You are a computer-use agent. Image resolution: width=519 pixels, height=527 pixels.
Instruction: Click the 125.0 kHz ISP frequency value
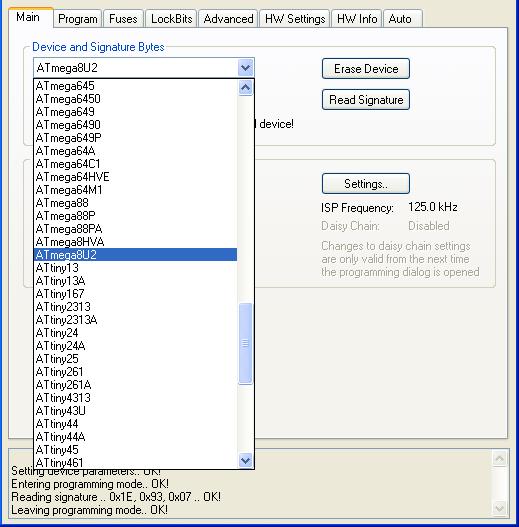click(433, 207)
